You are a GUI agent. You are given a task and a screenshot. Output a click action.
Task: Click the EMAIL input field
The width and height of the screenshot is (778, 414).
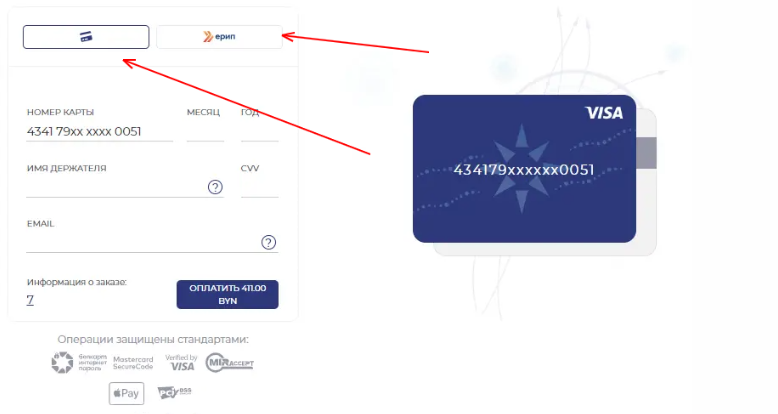pyautogui.click(x=143, y=243)
